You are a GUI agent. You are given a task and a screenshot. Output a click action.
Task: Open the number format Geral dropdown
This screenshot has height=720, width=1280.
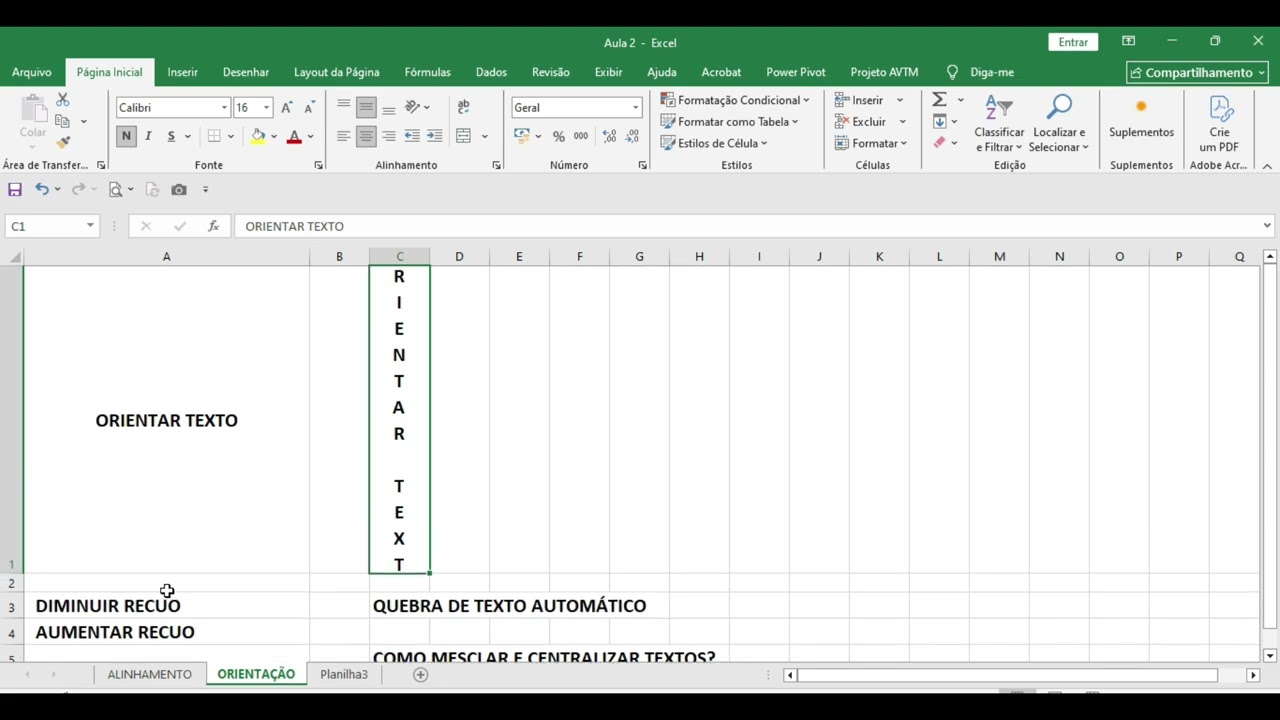(x=635, y=107)
